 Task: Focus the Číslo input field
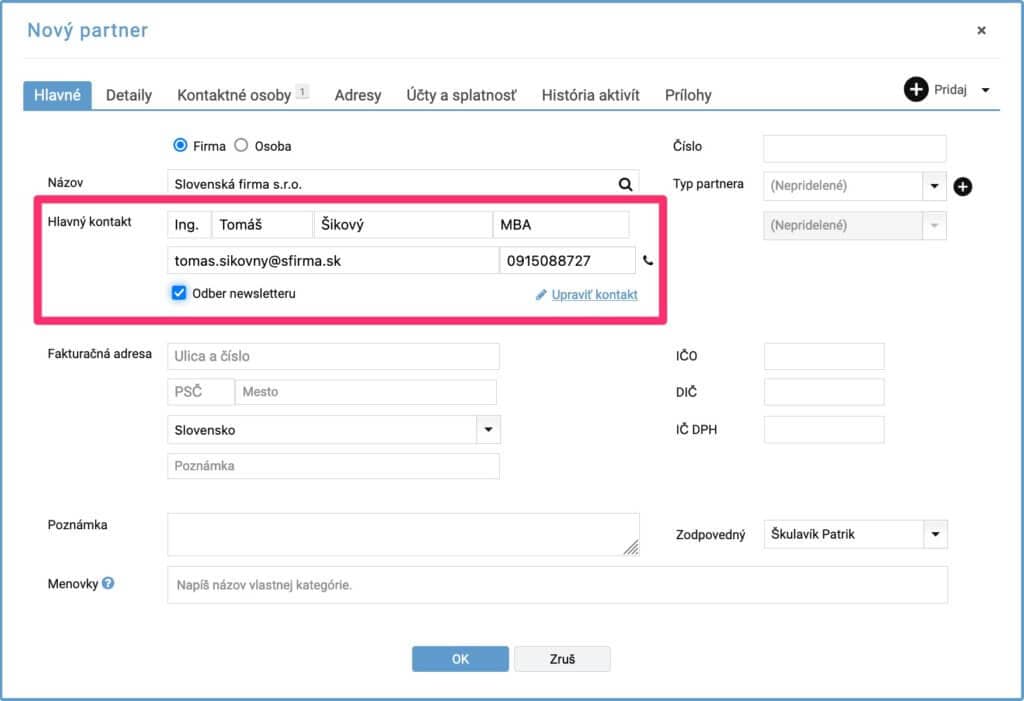tap(854, 148)
